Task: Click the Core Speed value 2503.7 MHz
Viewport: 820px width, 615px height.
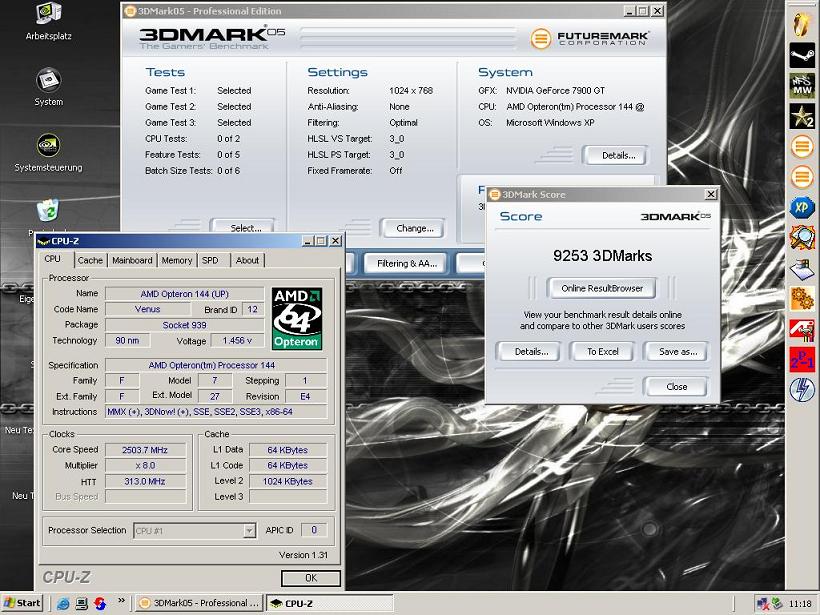Action: coord(145,450)
